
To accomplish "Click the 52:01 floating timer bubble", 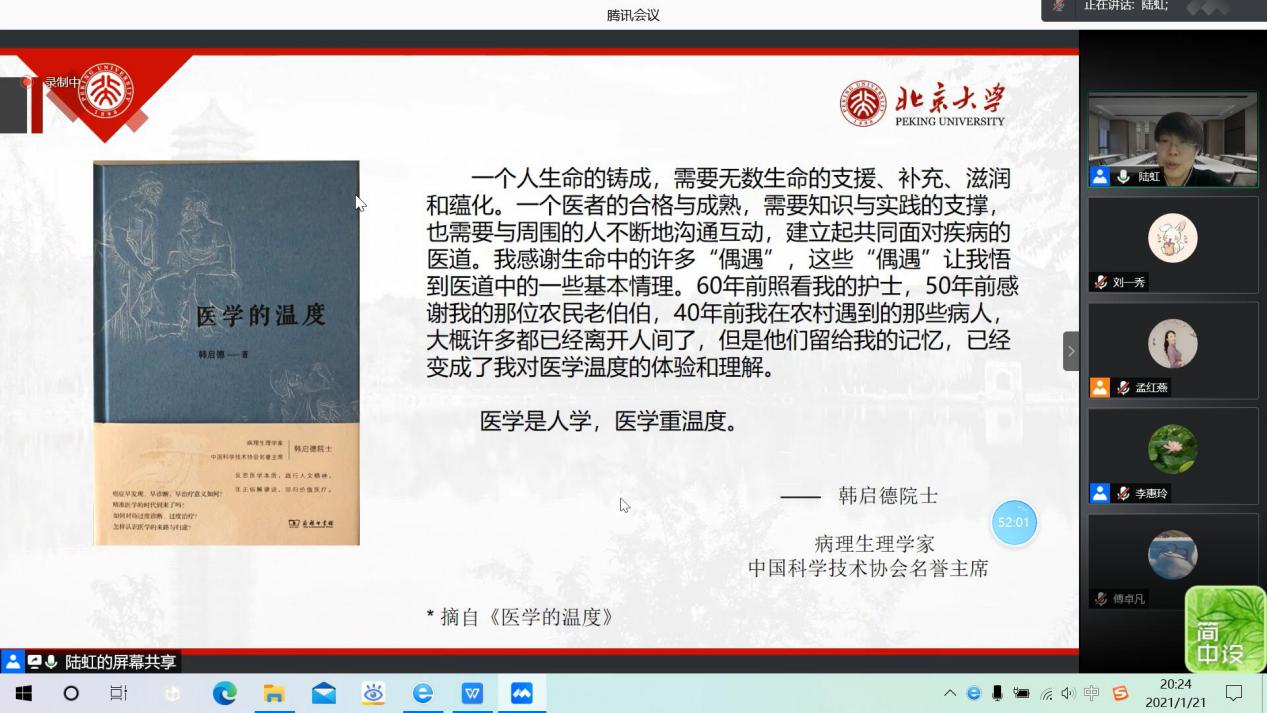I will point(1014,522).
